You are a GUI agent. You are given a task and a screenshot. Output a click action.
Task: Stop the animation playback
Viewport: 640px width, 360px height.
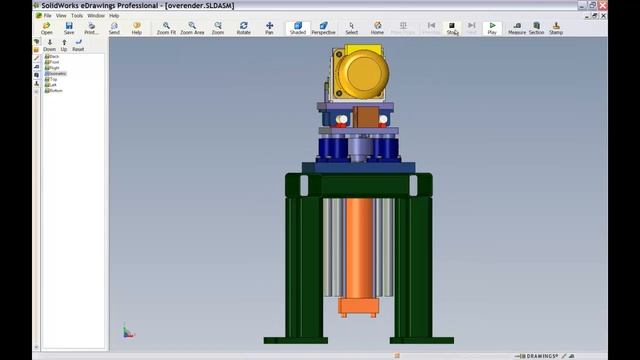[451, 28]
